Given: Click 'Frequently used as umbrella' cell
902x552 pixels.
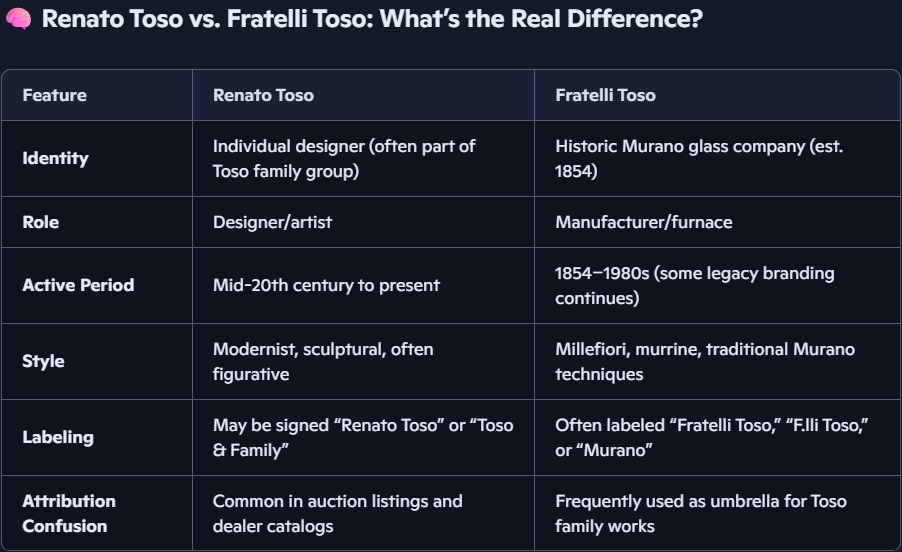Looking at the screenshot, I should coord(701,513).
